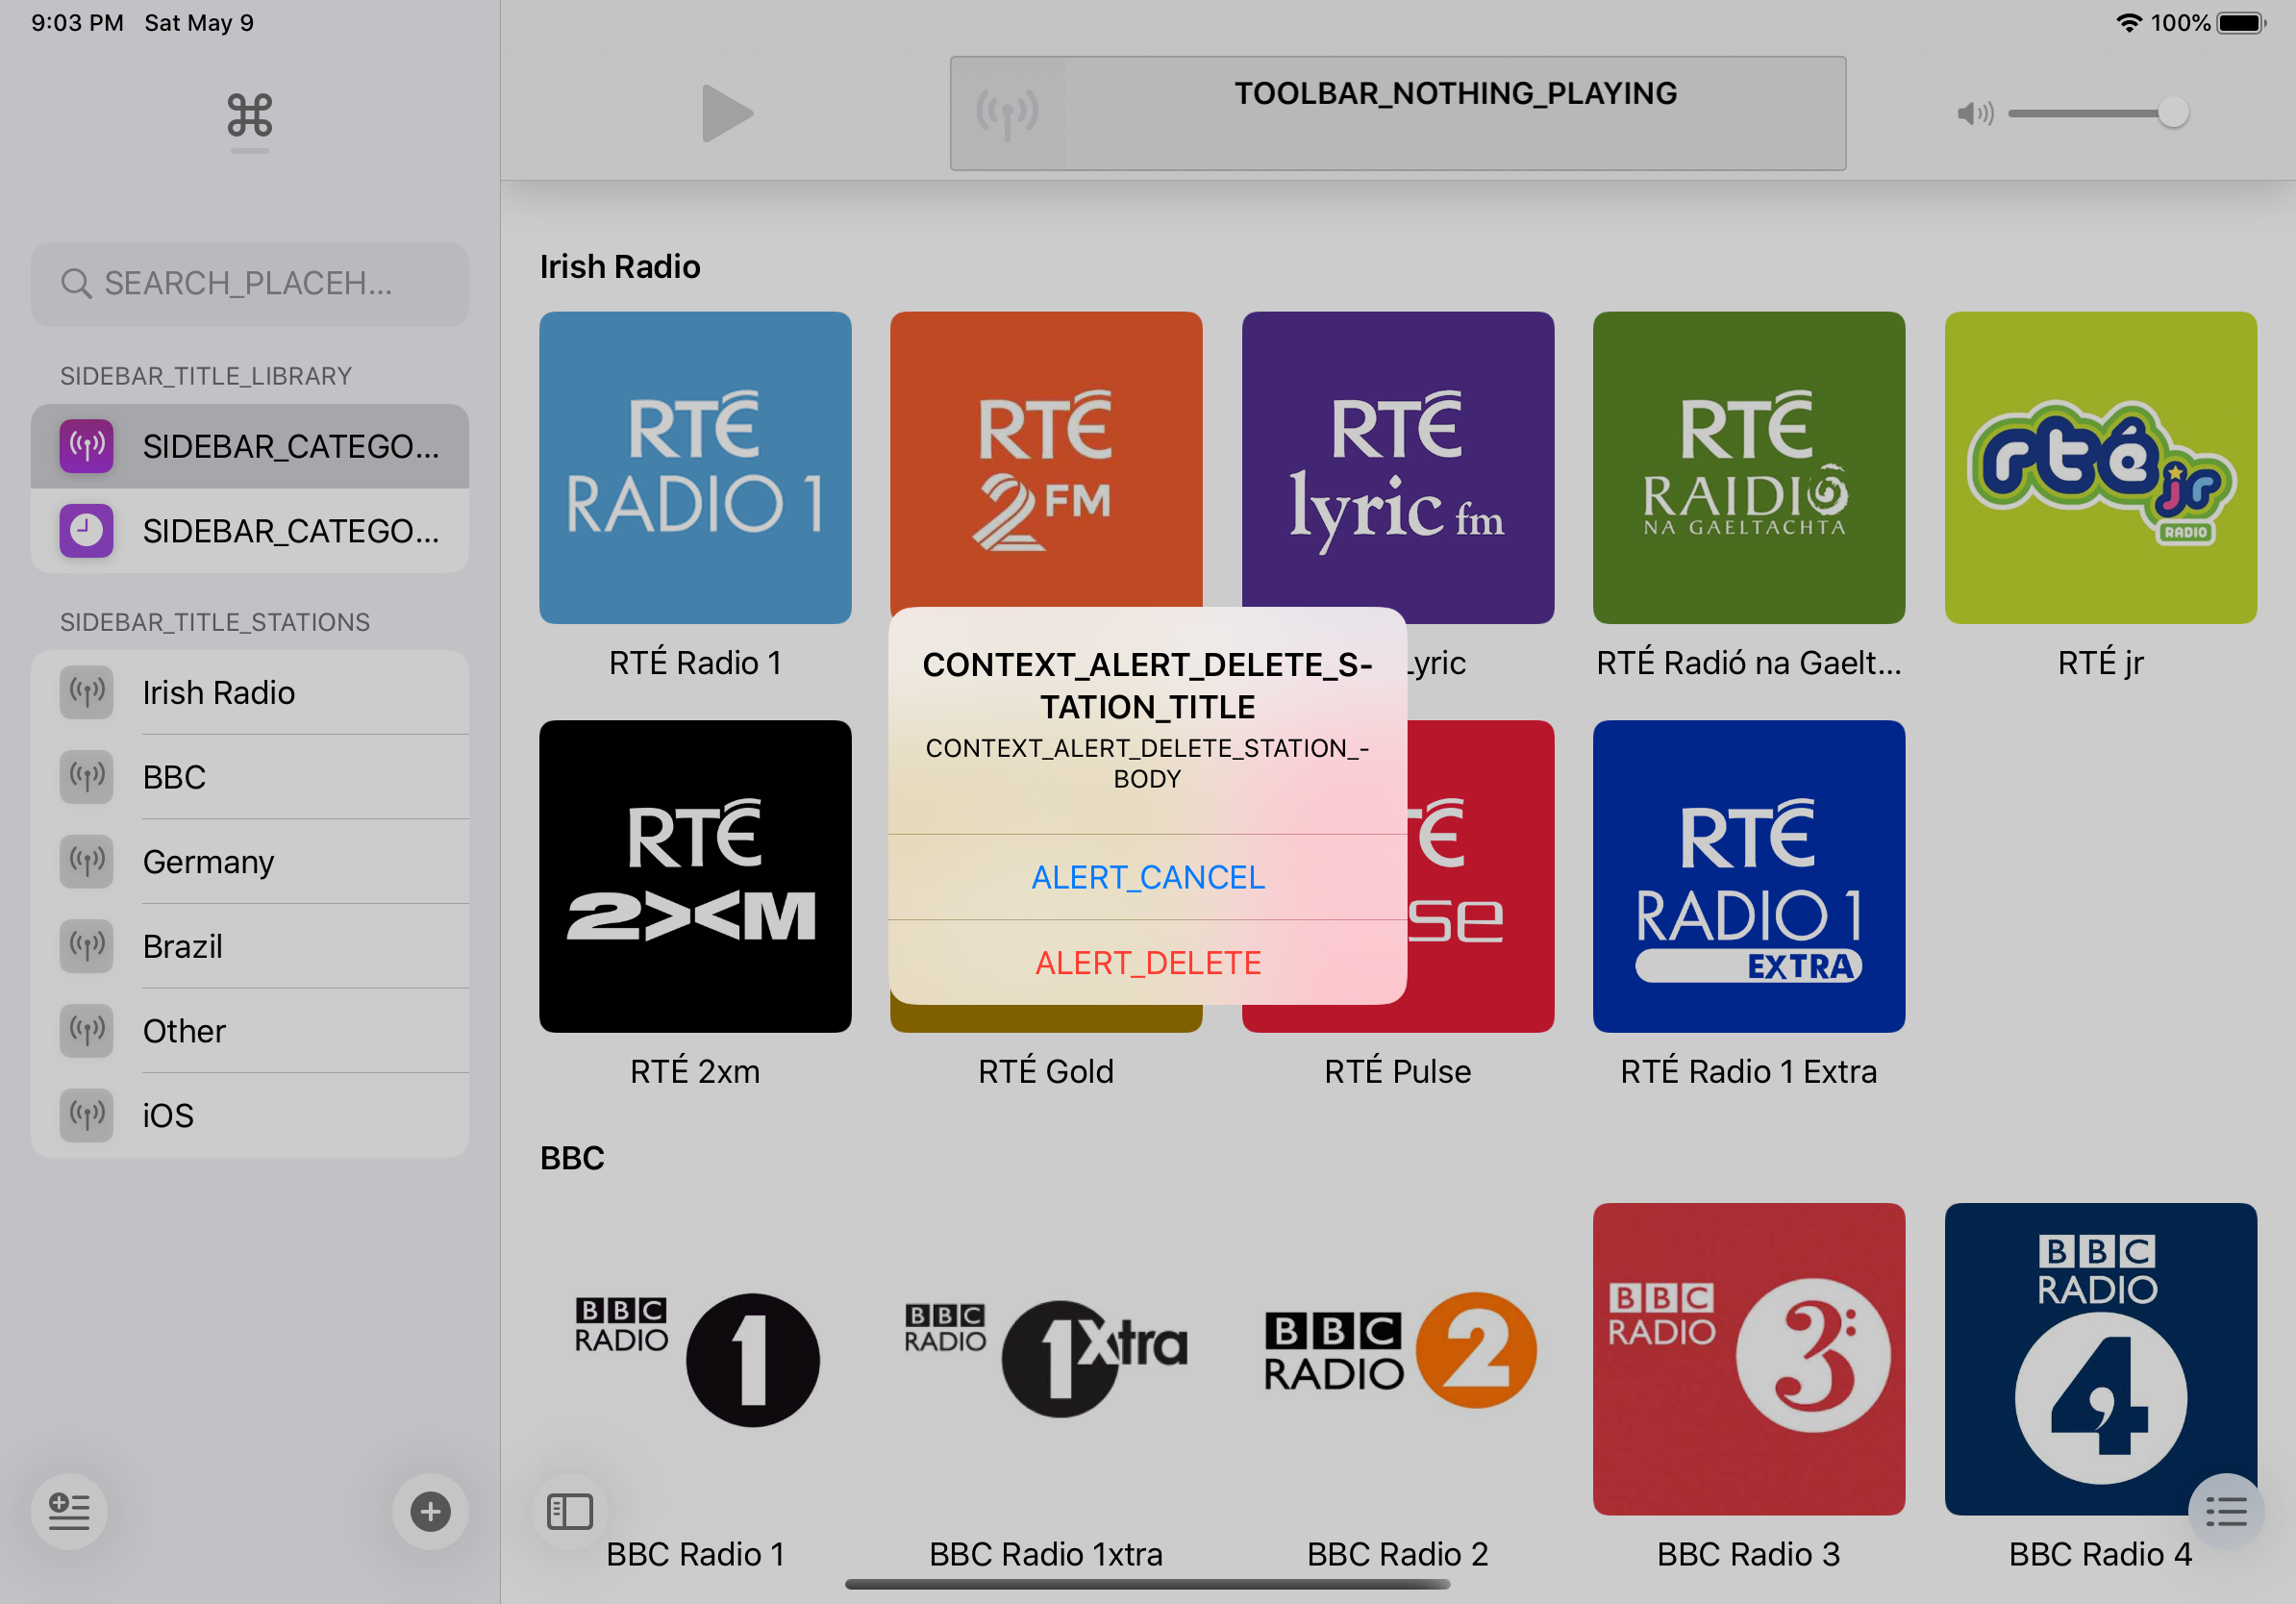This screenshot has width=2296, height=1604.
Task: Select the purple clock sidebar category
Action: [x=249, y=531]
